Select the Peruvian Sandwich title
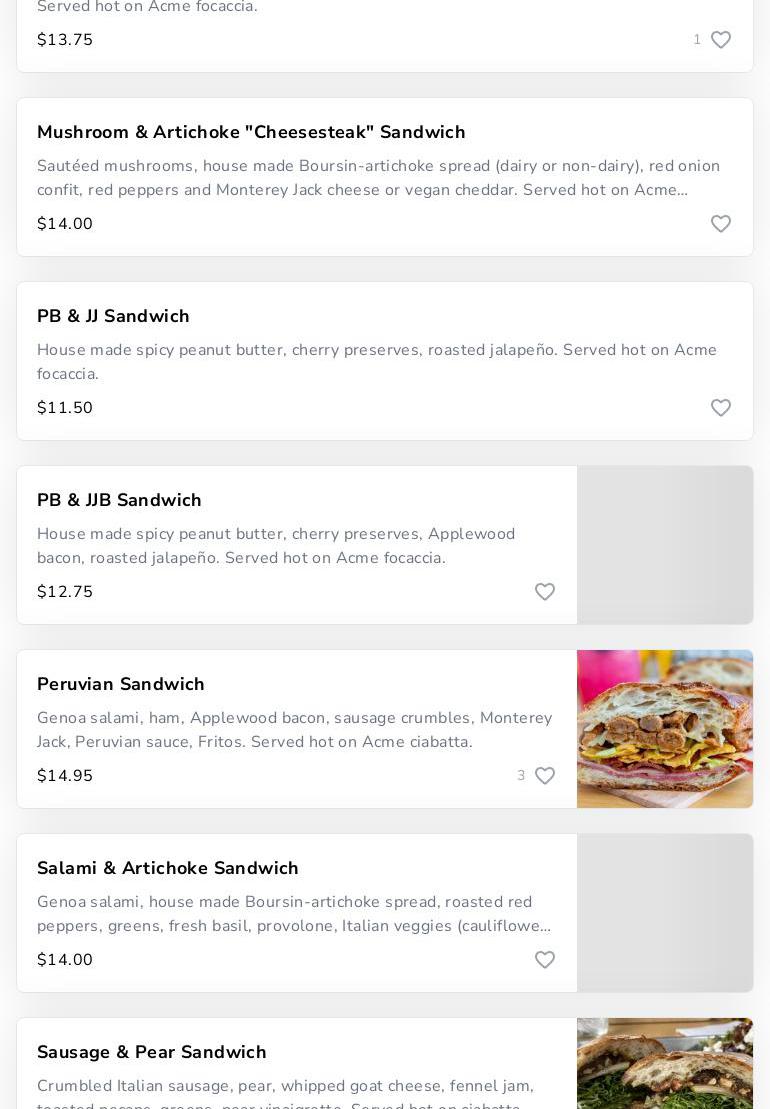 coord(121,684)
